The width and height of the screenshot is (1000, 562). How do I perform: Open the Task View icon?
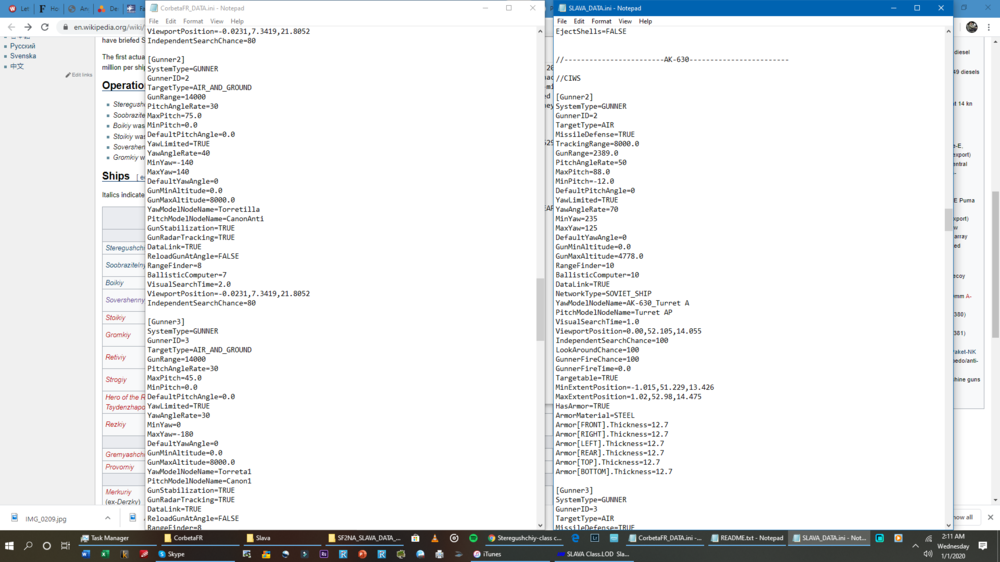(x=65, y=546)
